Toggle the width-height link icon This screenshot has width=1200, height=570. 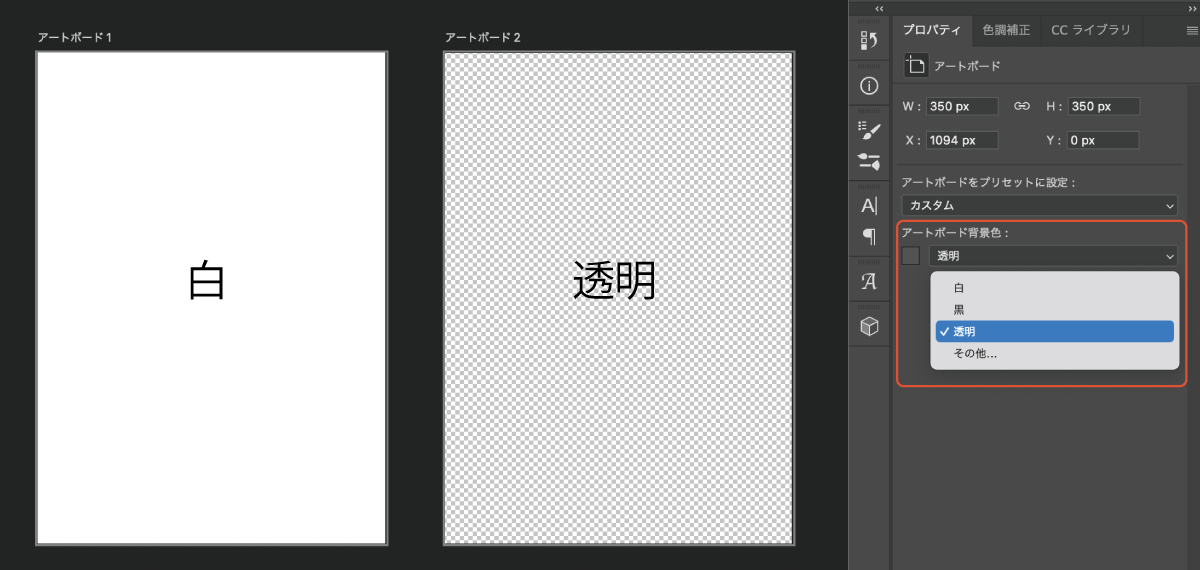pyautogui.click(x=1021, y=106)
